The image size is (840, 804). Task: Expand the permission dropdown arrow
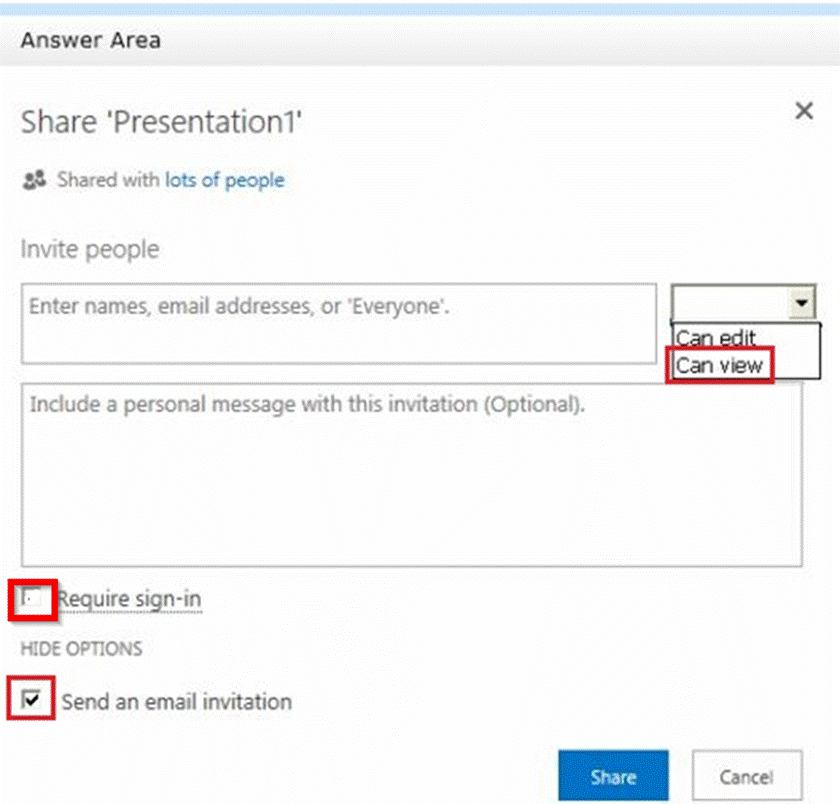tap(802, 302)
